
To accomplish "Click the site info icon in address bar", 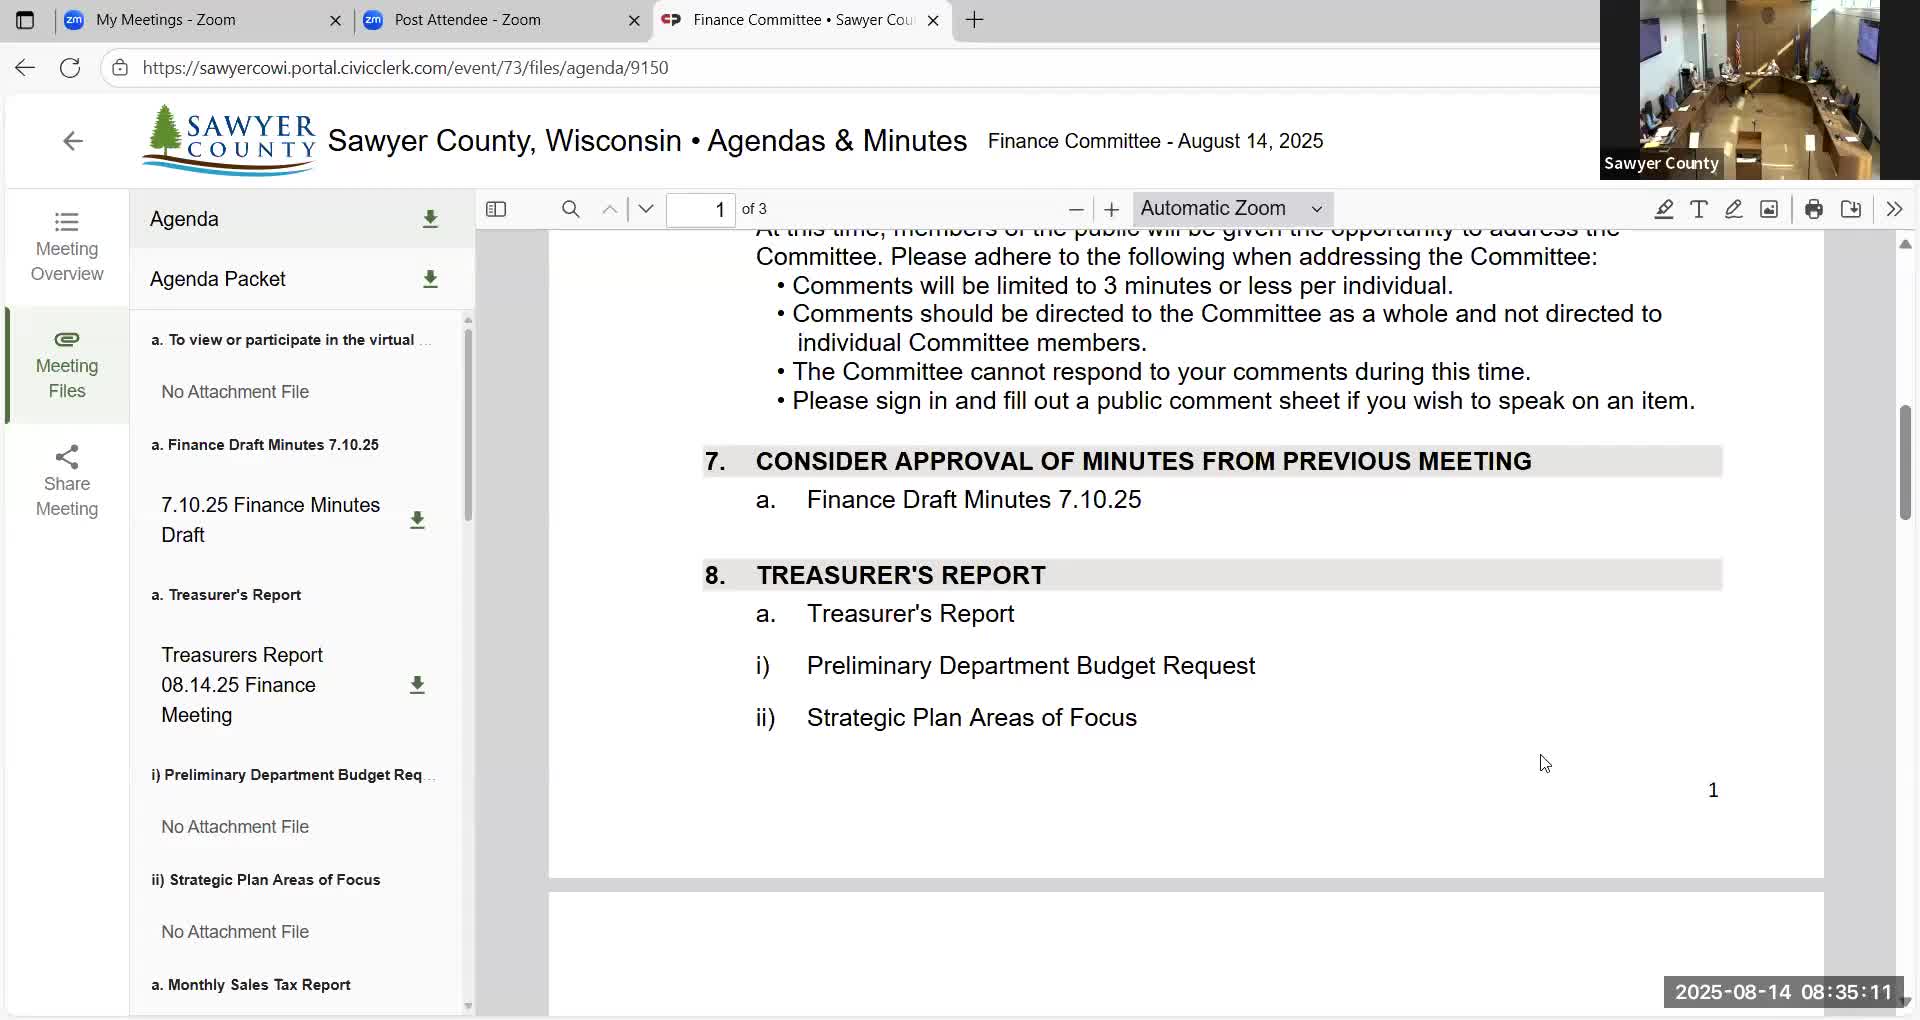I will (x=120, y=68).
